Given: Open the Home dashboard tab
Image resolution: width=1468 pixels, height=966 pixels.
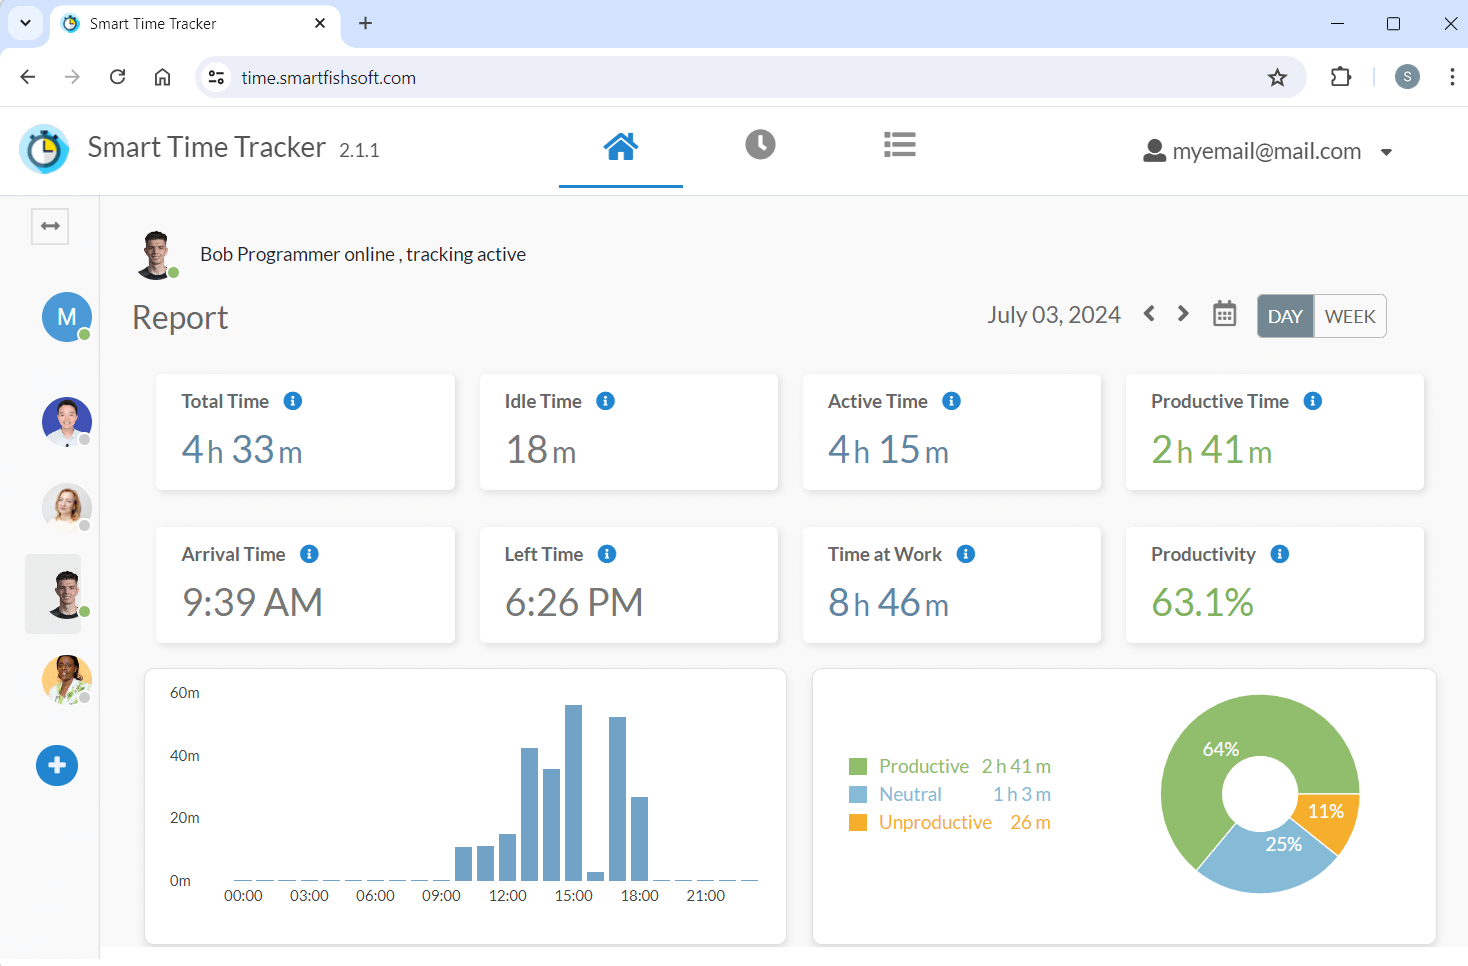Looking at the screenshot, I should [x=621, y=146].
